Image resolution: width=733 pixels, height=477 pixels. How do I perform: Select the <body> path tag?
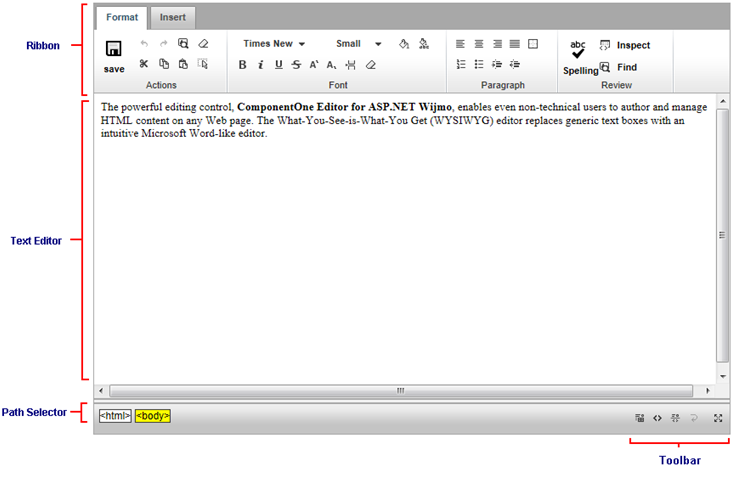(x=153, y=416)
